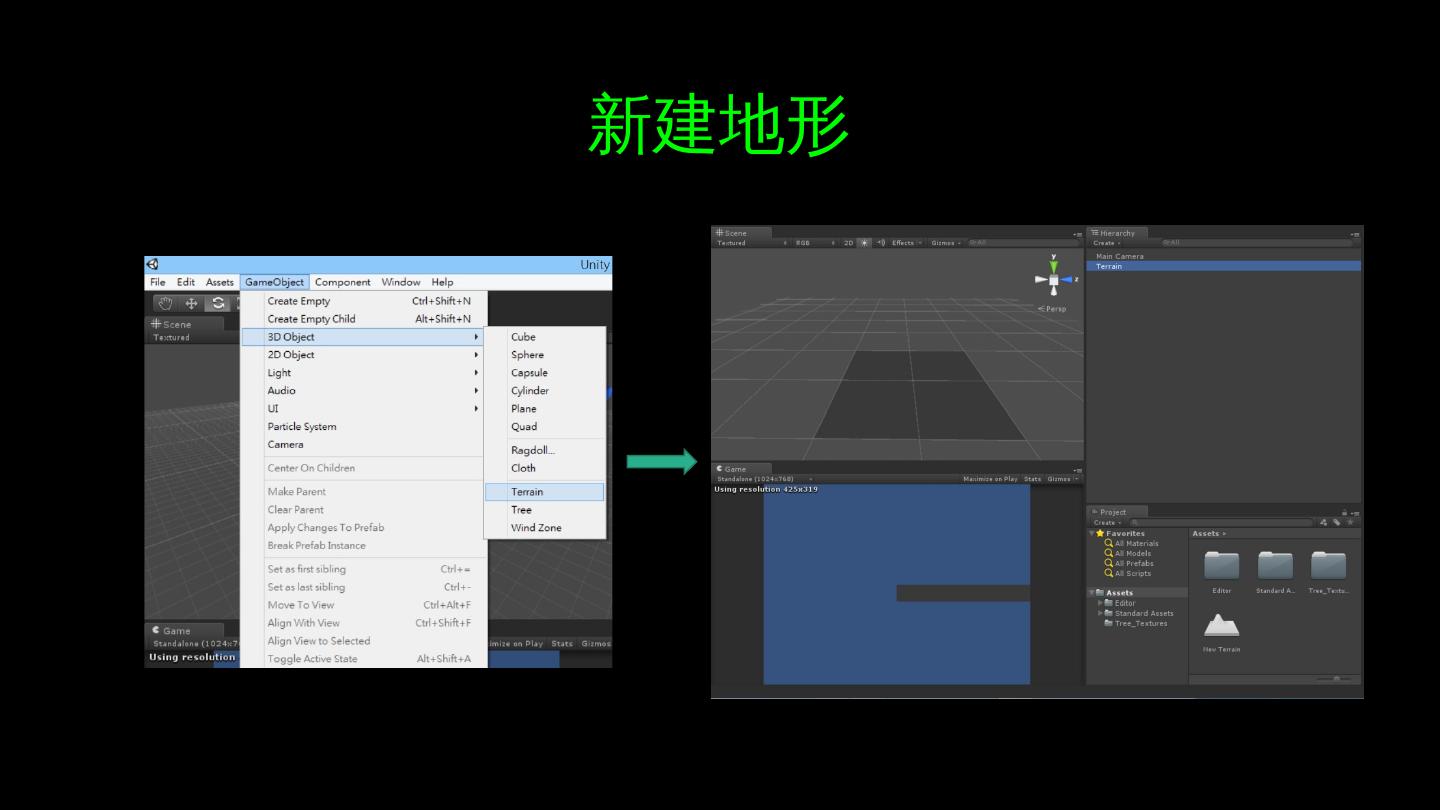Image resolution: width=1440 pixels, height=810 pixels.
Task: Open the Hierarchy Create dropdown
Action: point(1106,243)
